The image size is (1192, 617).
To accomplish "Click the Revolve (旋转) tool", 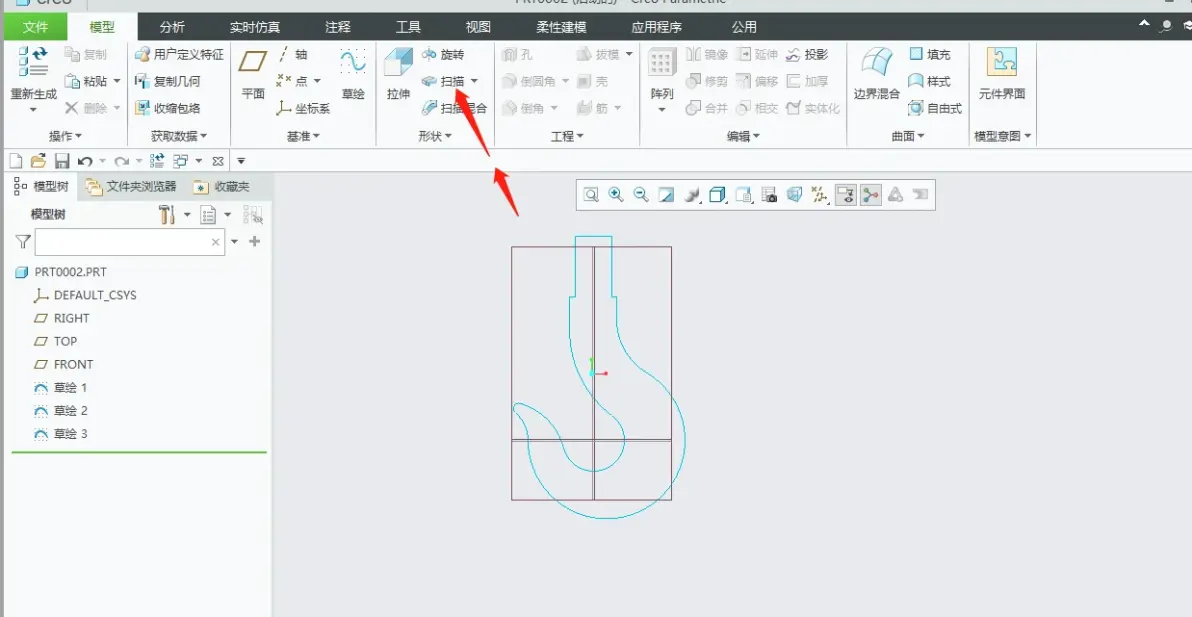I will (442, 55).
